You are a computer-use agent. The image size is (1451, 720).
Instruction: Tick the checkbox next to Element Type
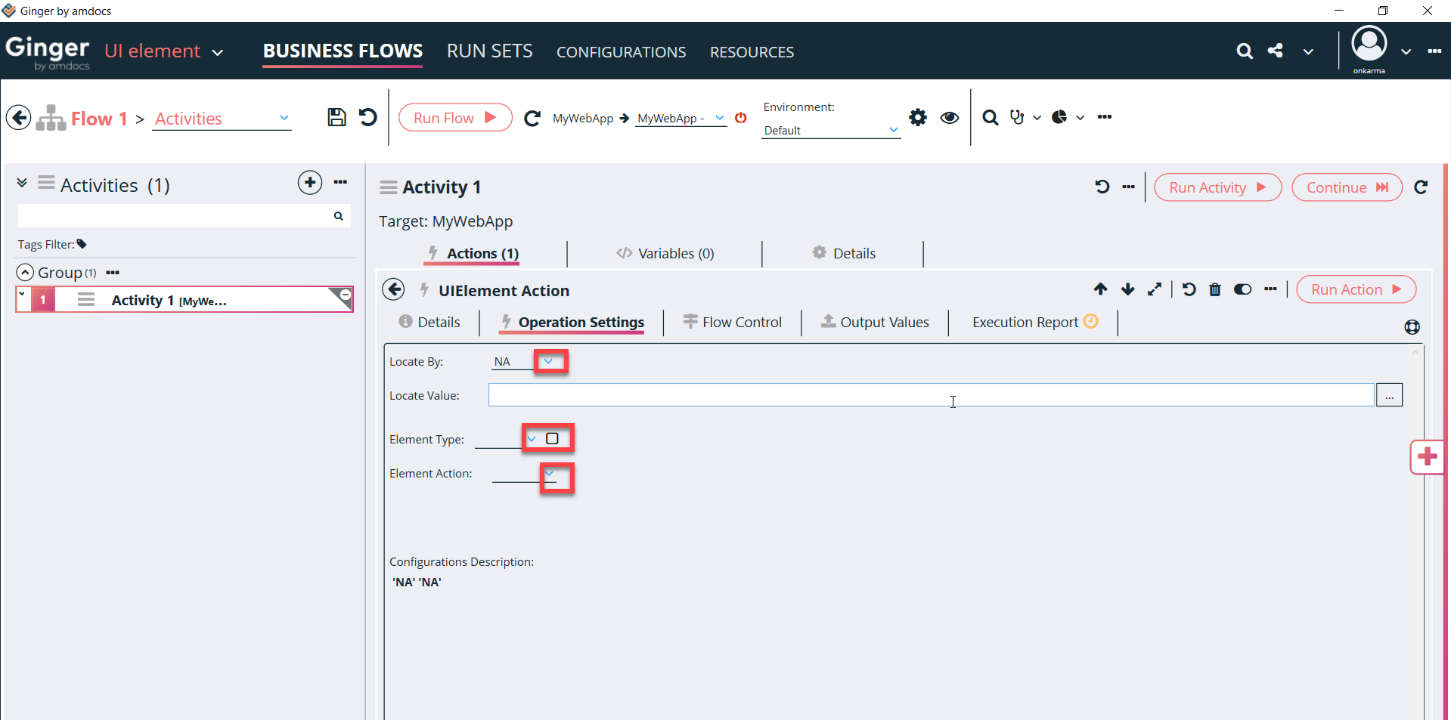pyautogui.click(x=552, y=438)
